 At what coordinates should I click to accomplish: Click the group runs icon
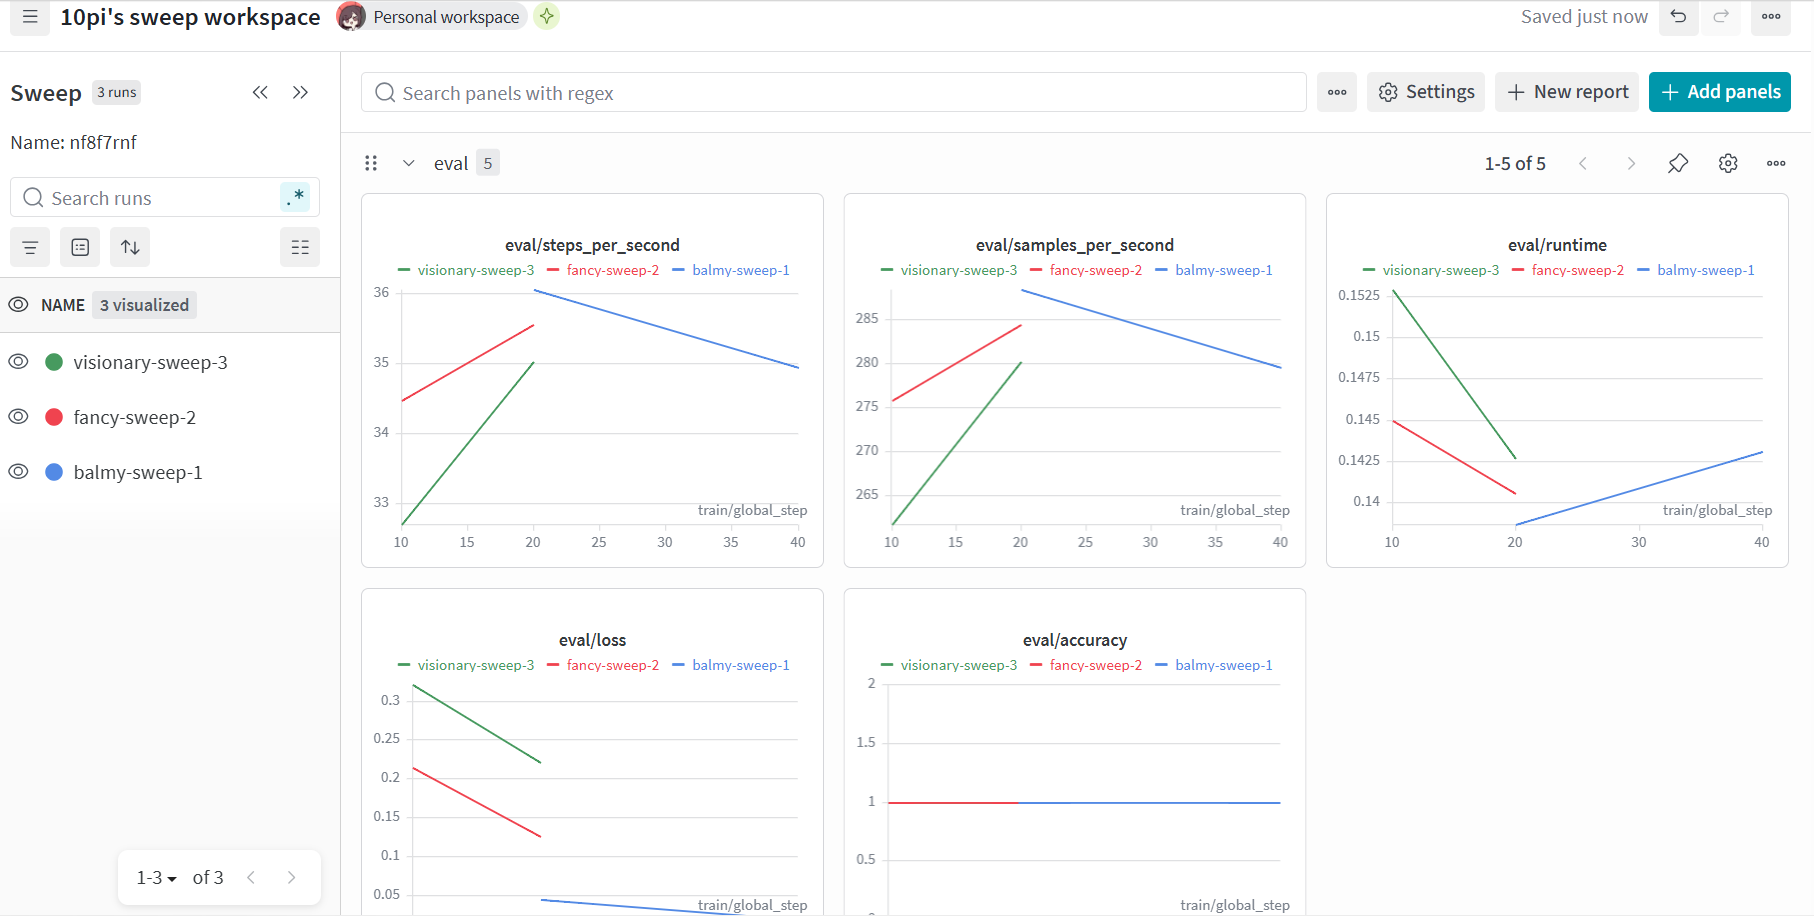coord(80,247)
